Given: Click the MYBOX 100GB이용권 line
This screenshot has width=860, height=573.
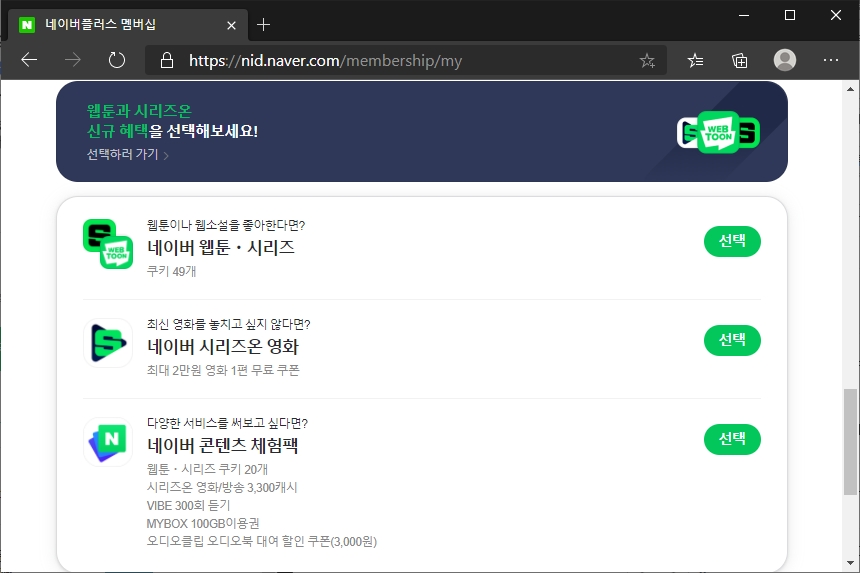Looking at the screenshot, I should click(x=203, y=524).
